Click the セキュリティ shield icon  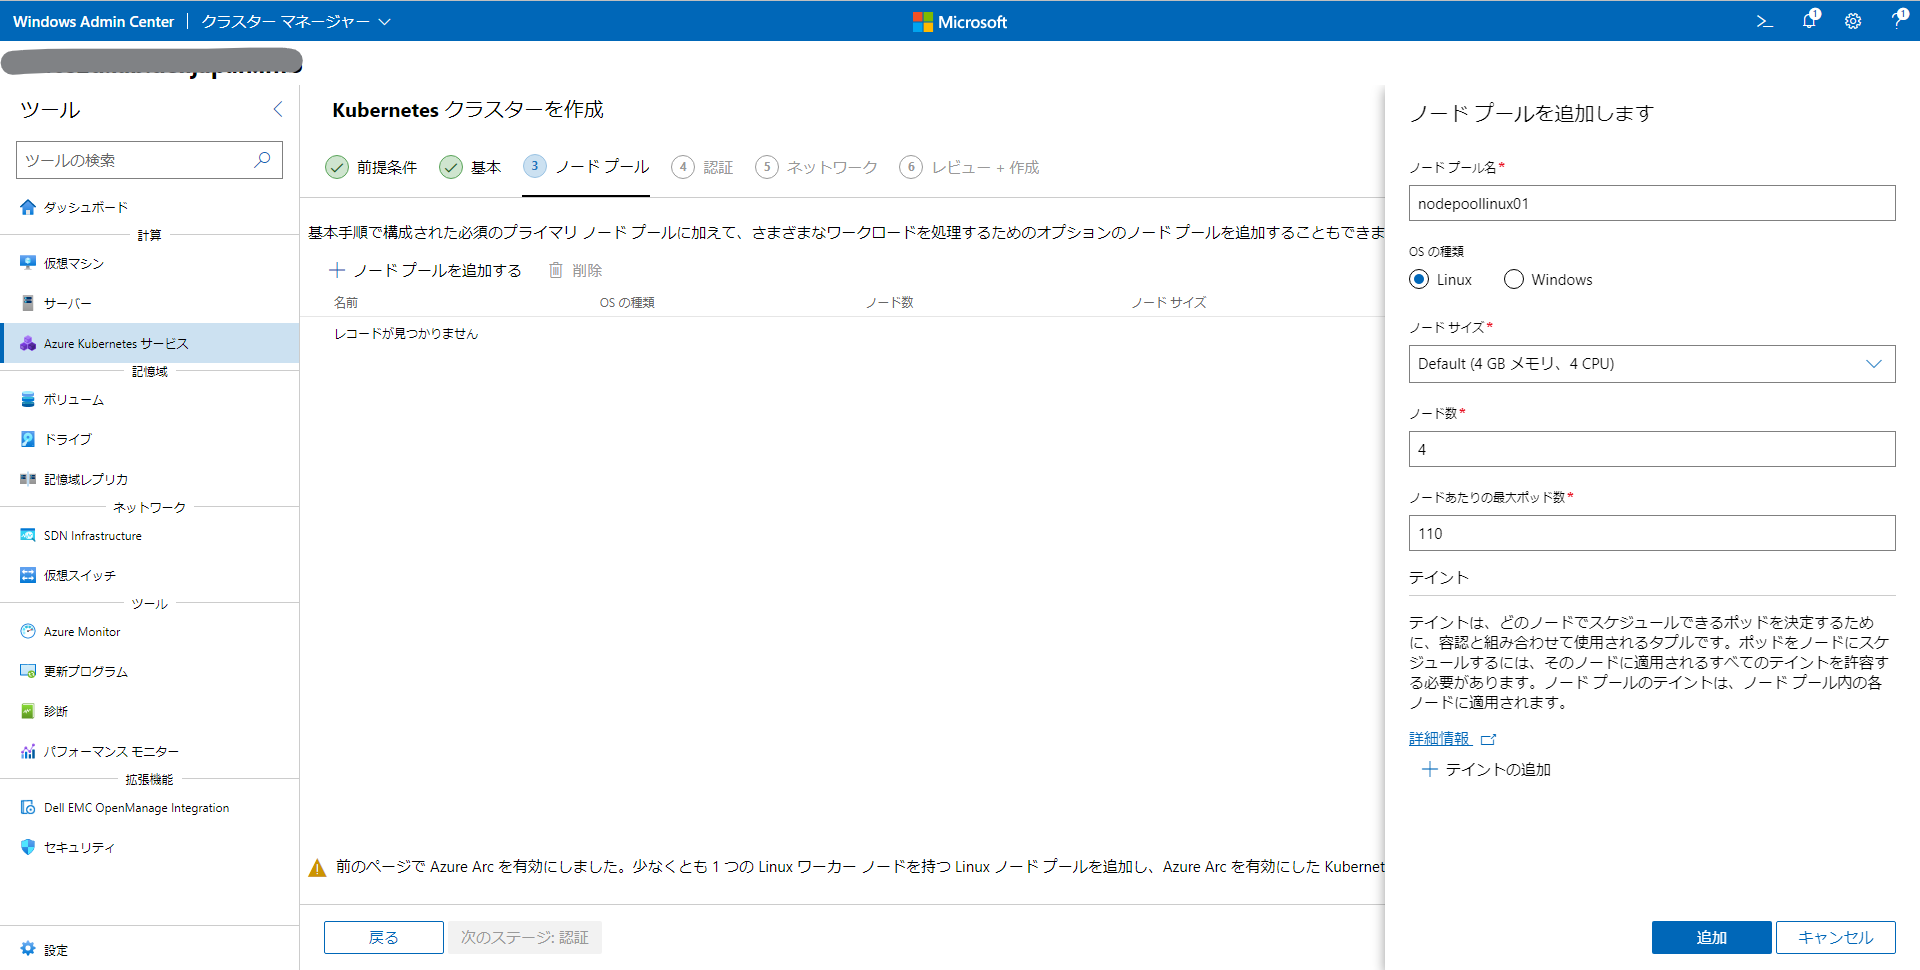tap(28, 847)
